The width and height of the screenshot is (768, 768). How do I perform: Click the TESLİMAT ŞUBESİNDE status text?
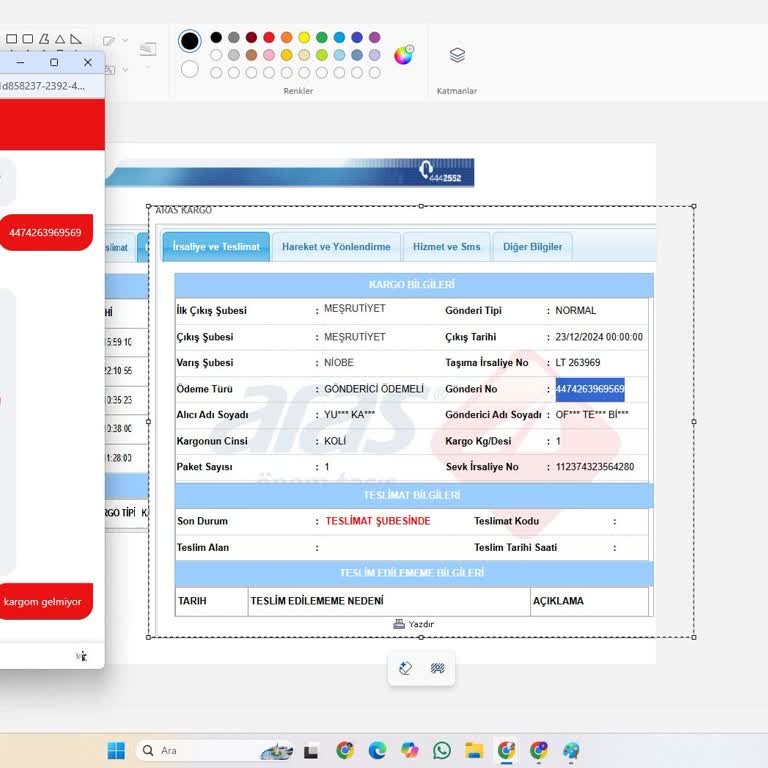[378, 521]
